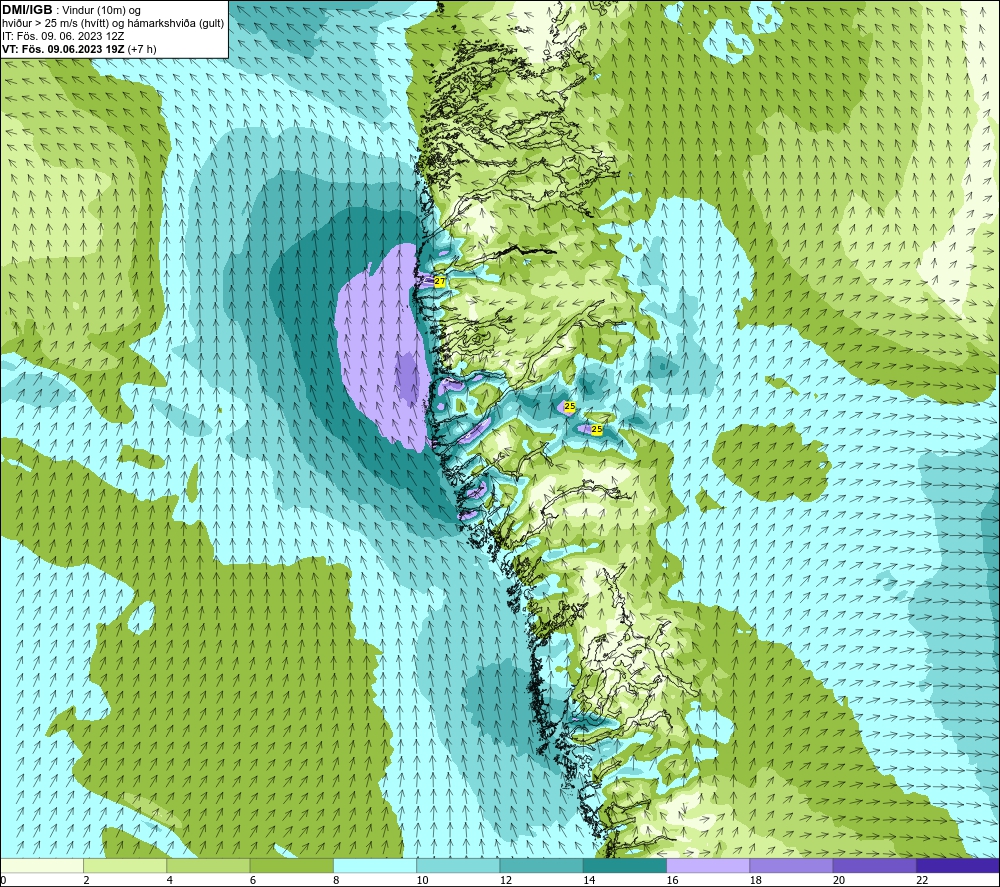Click the "Vindur (10m) og" header text
This screenshot has height=887, width=1000.
(100, 11)
